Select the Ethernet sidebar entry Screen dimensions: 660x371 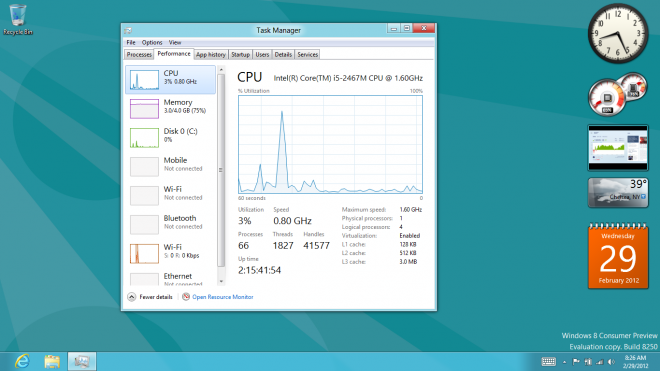(170, 279)
